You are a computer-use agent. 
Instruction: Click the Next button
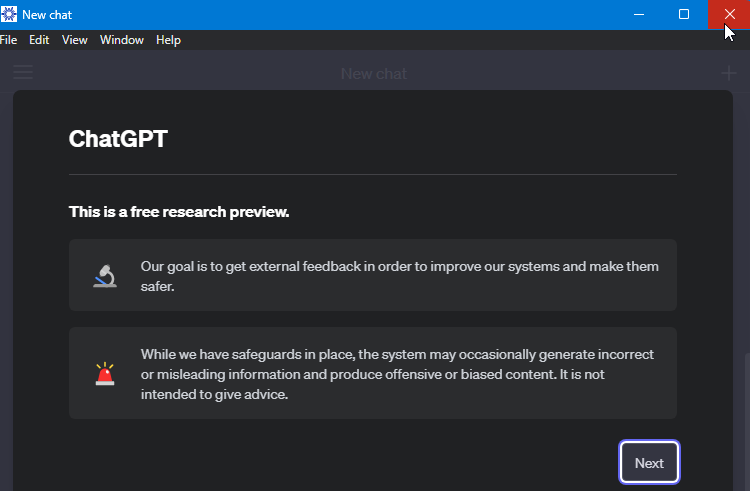(x=649, y=462)
